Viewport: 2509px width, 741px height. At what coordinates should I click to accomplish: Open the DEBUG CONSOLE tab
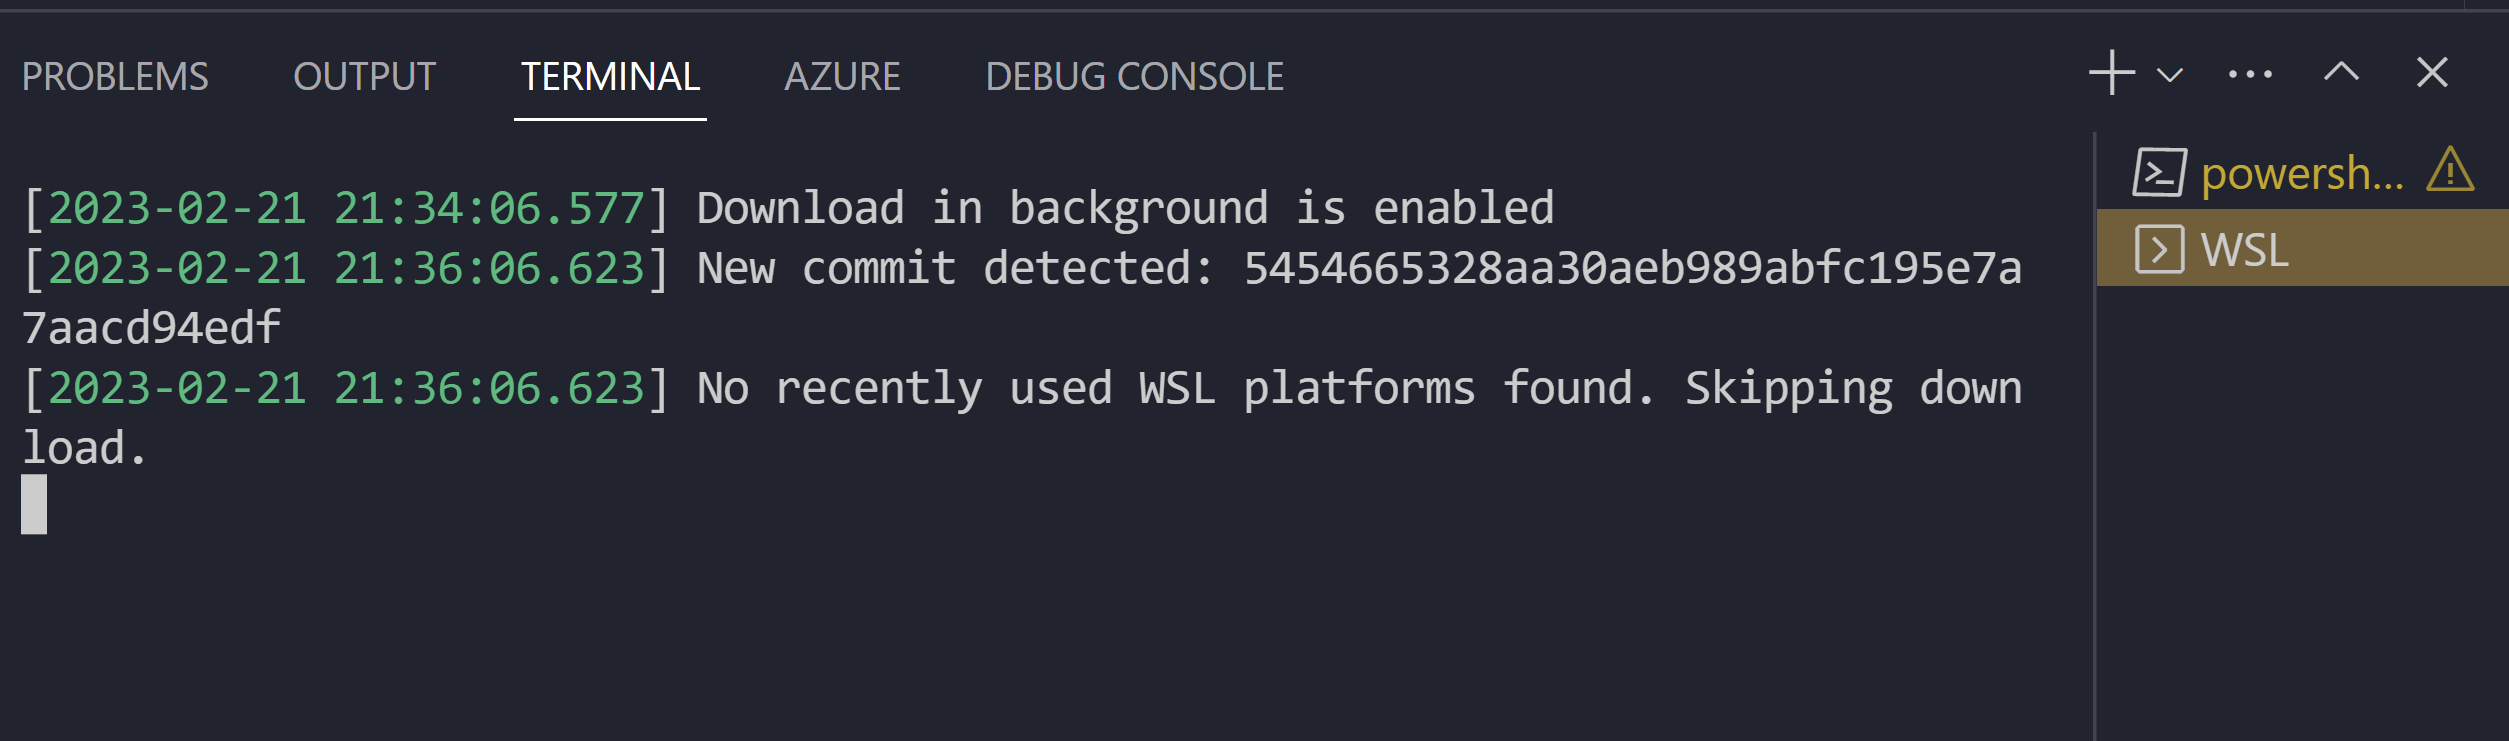pyautogui.click(x=1134, y=76)
